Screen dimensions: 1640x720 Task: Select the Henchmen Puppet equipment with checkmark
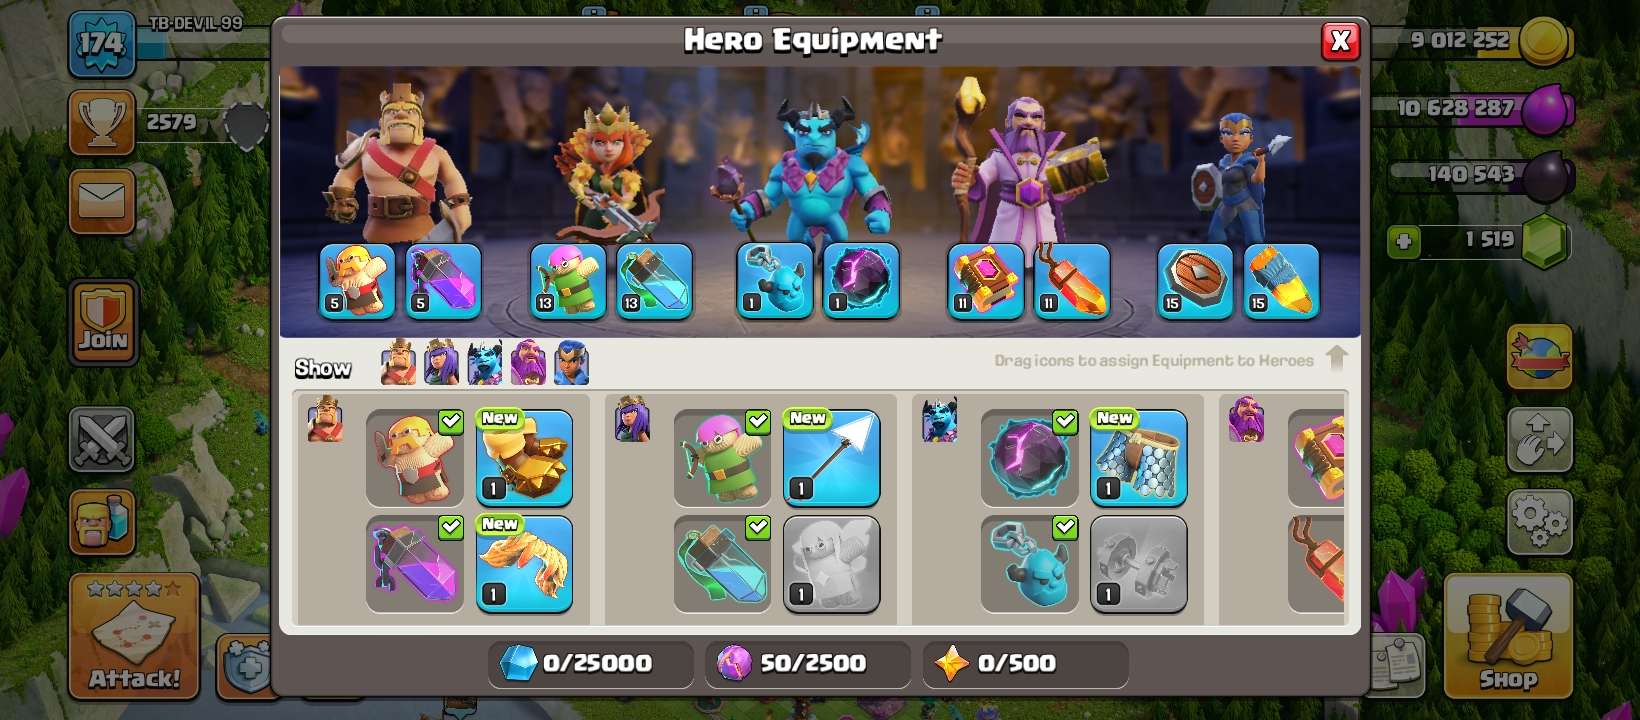tap(1029, 564)
